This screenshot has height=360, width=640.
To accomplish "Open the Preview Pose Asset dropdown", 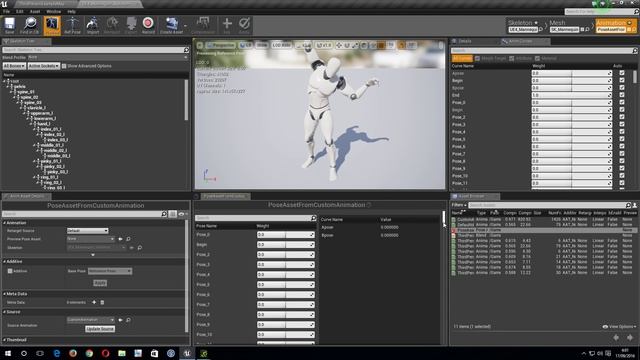I will tap(91, 239).
